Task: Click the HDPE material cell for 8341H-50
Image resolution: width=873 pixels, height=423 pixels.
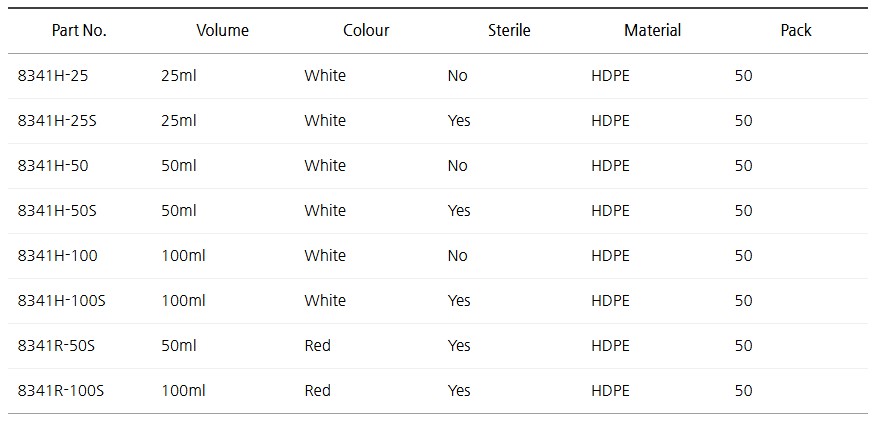Action: click(610, 166)
